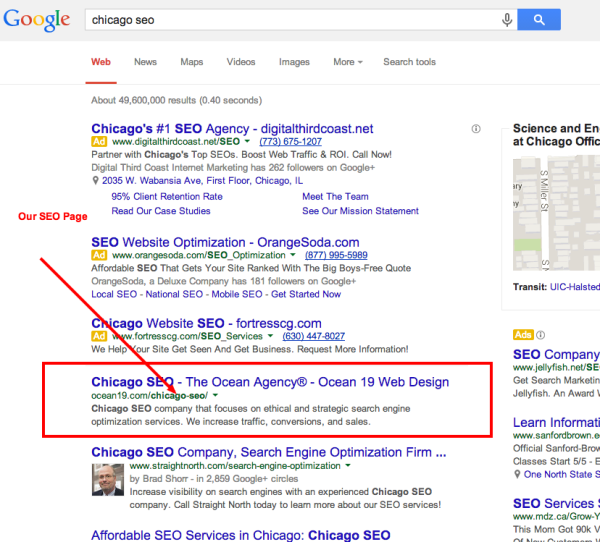Screen dimensions: 600x542
Task: Open the Videos tab
Action: tap(241, 62)
